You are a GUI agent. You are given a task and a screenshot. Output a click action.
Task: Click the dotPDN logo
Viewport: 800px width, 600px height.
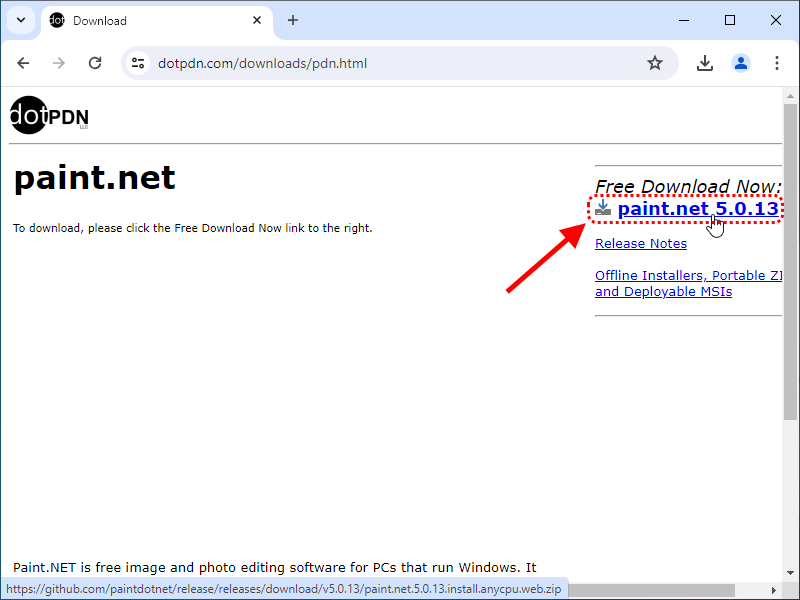pos(49,115)
